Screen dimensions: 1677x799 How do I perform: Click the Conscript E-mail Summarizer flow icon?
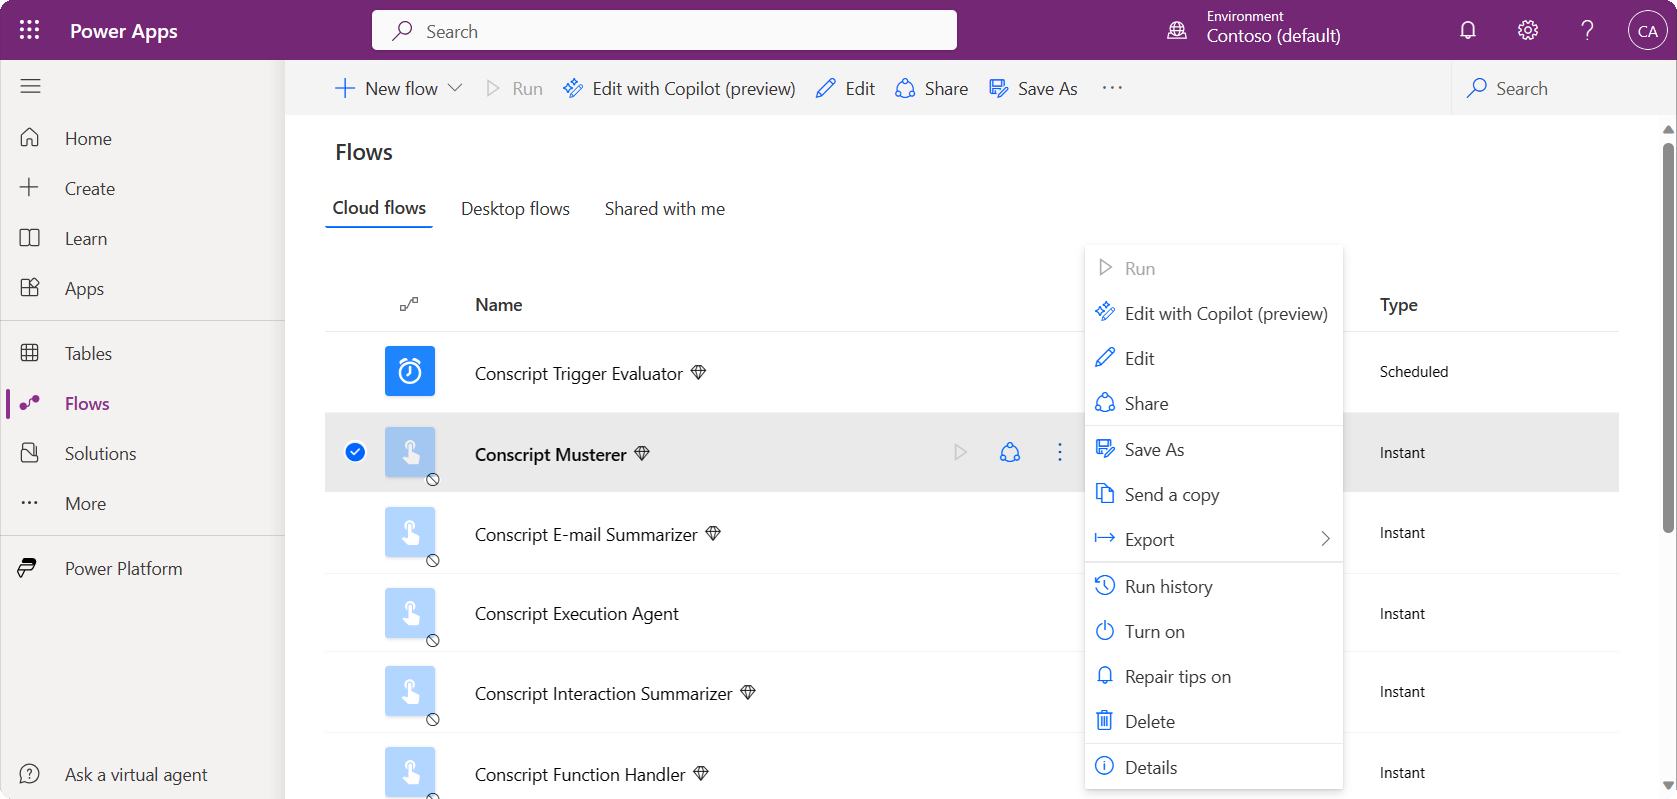pos(410,532)
